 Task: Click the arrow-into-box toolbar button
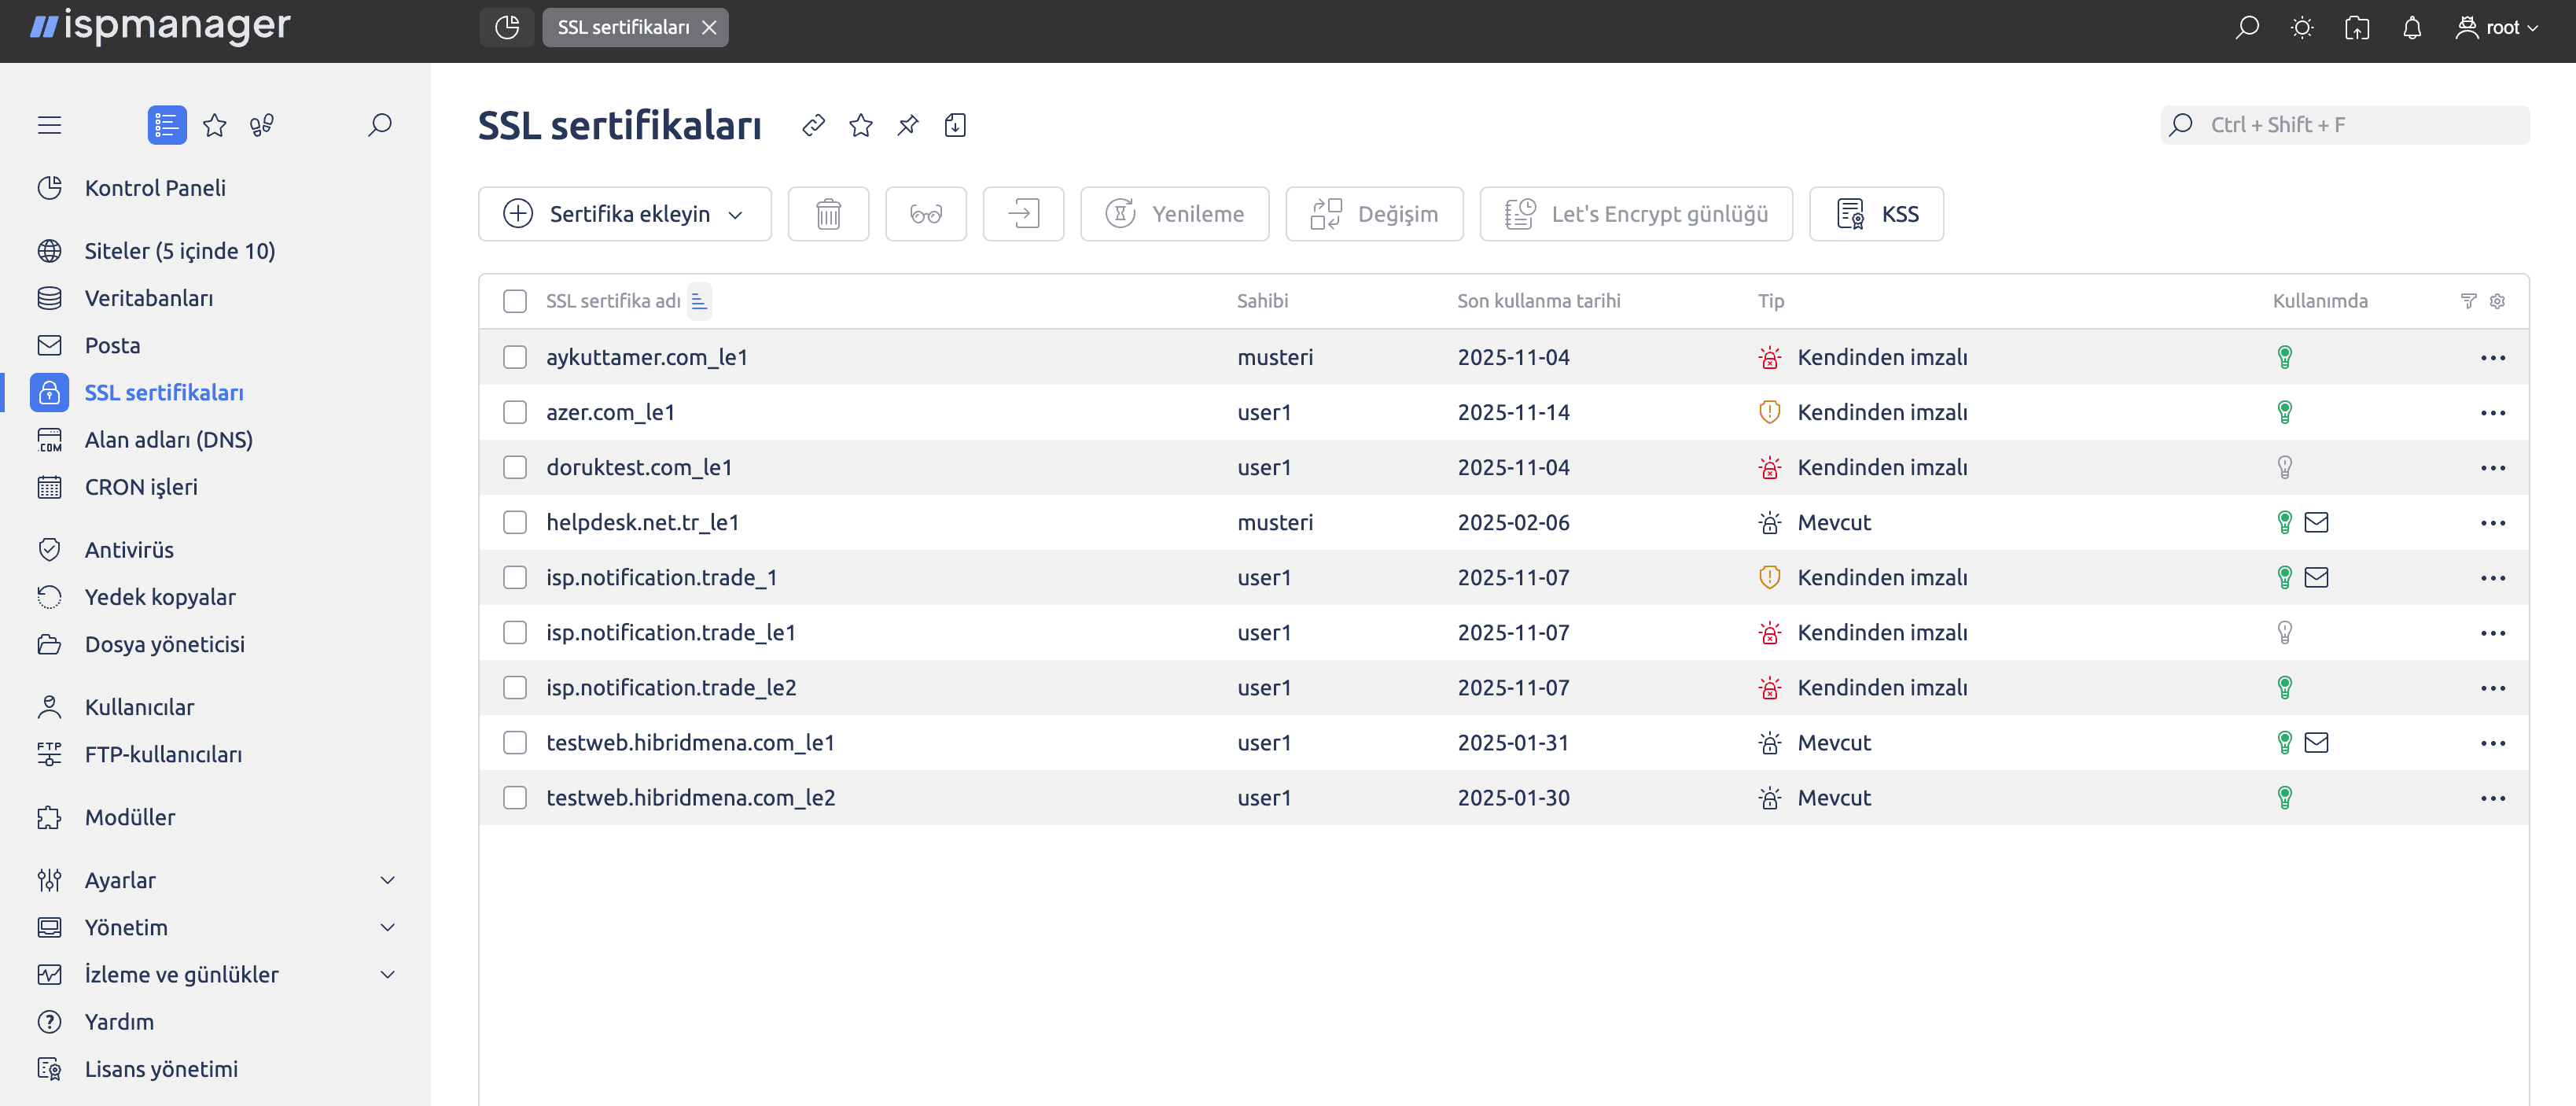click(x=1023, y=214)
